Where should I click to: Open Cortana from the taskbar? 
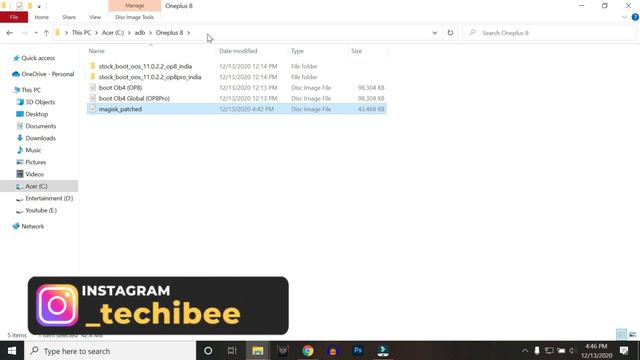208,351
